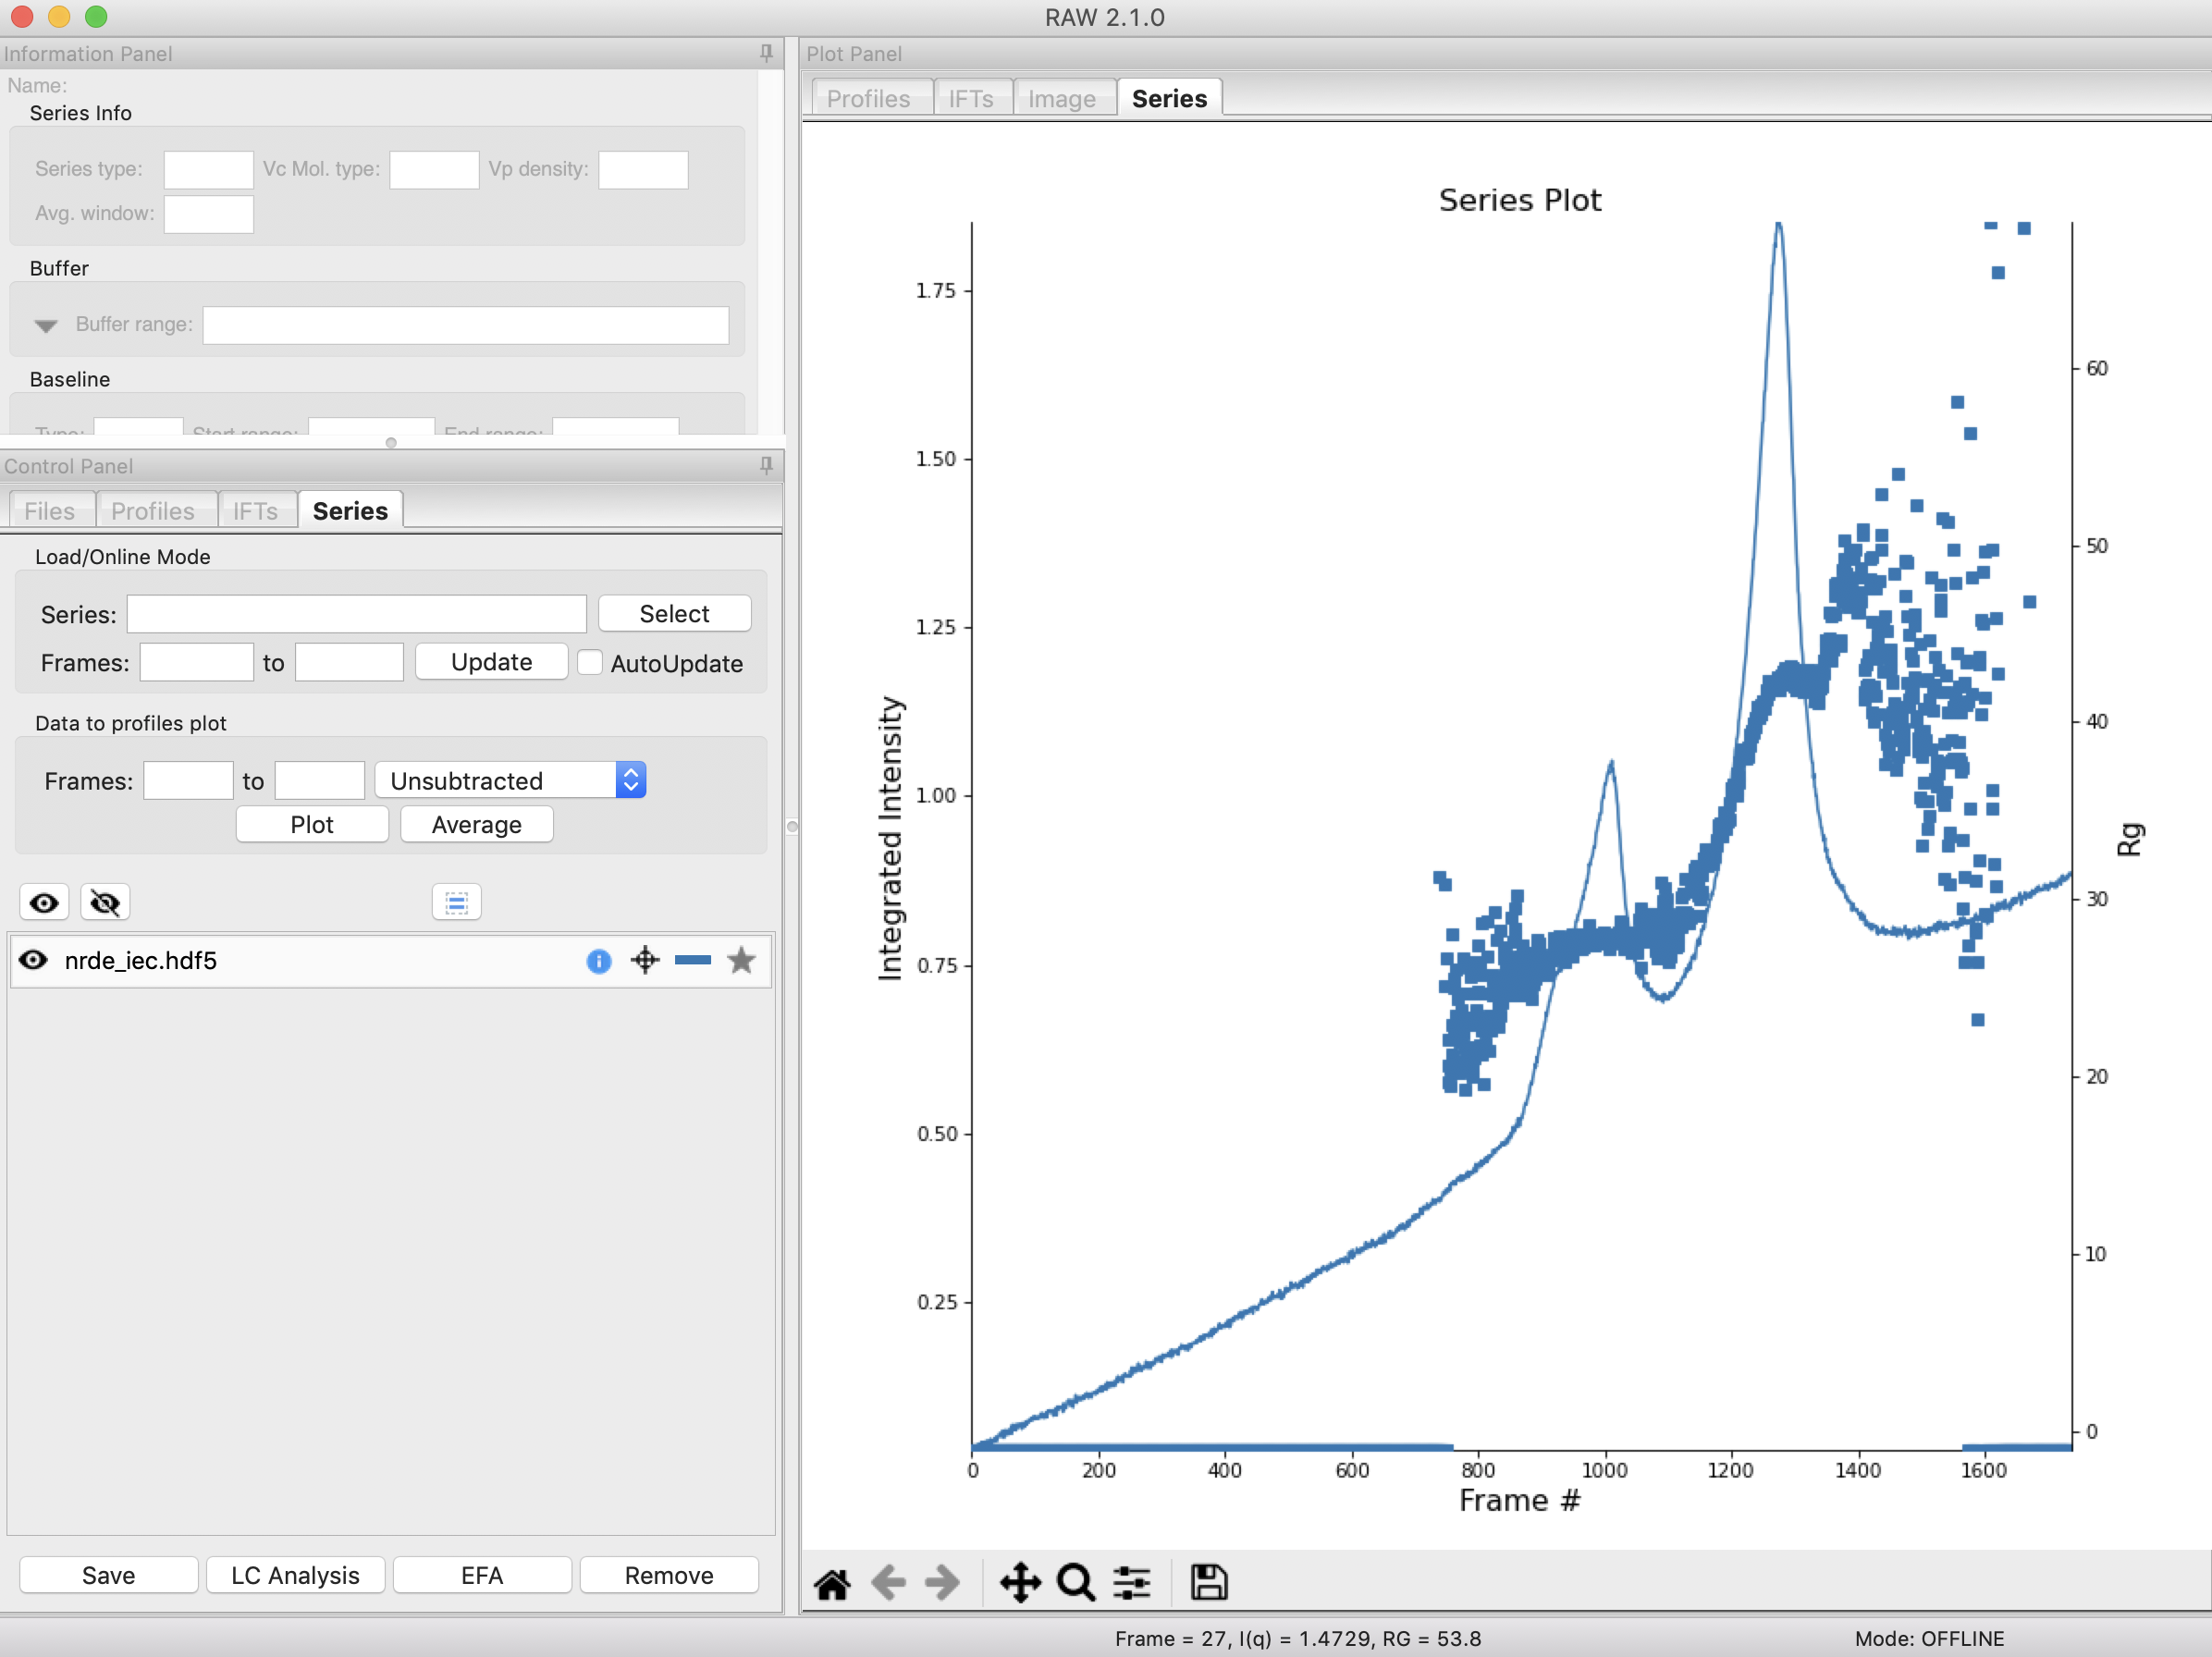Click the Frame # axis label
Viewport: 2212px width, 1657px height.
[1519, 1500]
